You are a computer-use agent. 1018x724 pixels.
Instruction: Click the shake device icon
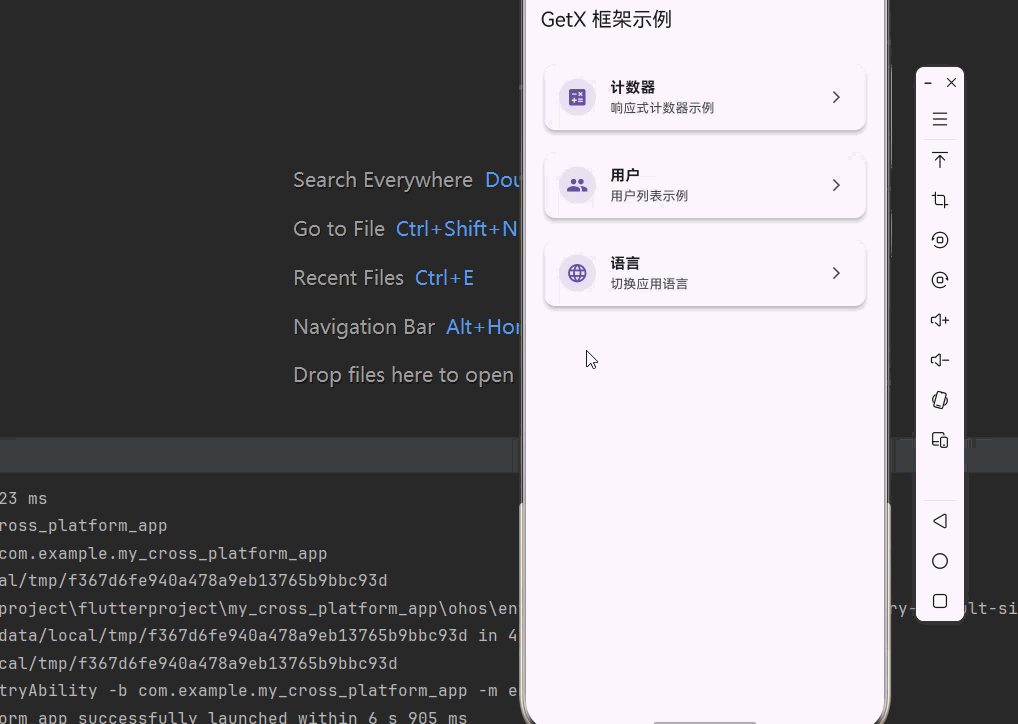pos(939,400)
